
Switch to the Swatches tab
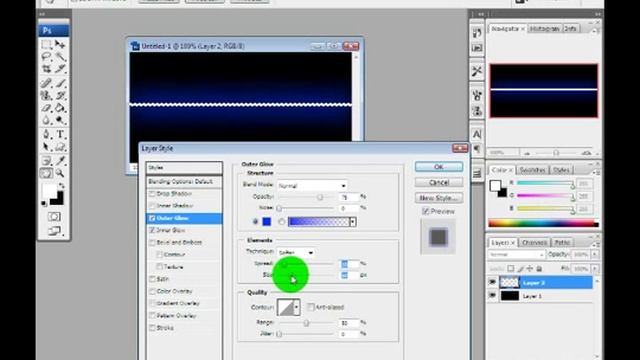tap(533, 170)
